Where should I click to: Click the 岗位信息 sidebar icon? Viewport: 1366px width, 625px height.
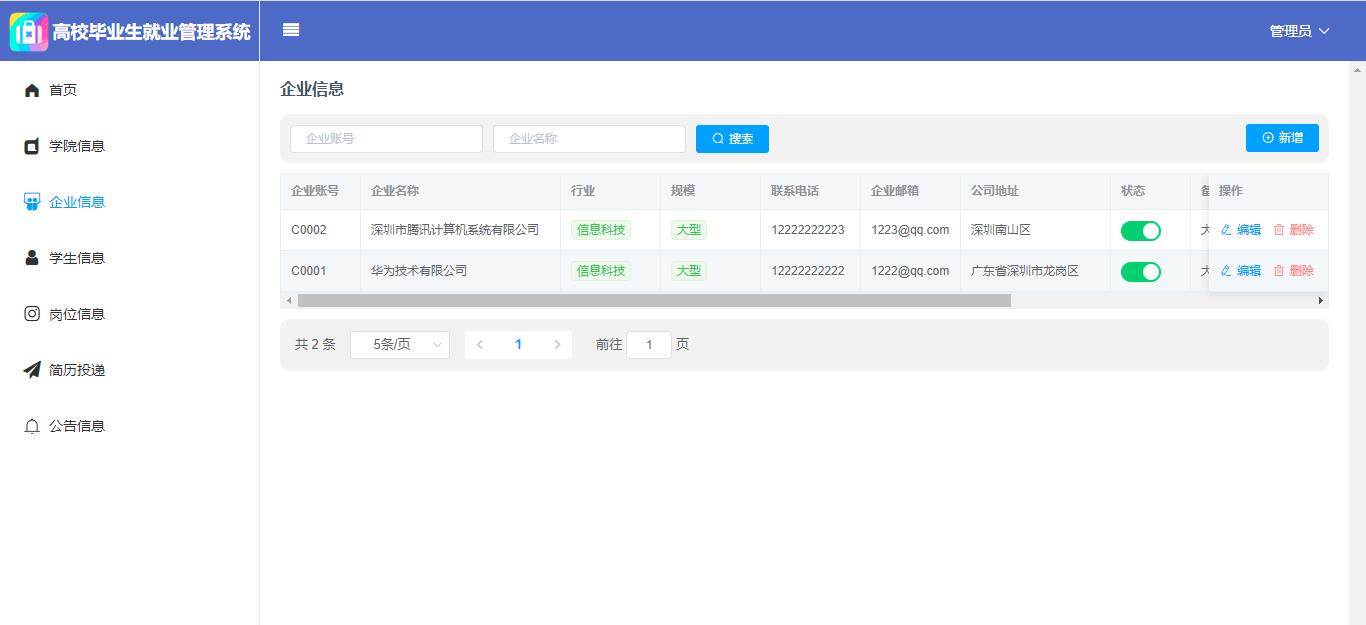32,314
